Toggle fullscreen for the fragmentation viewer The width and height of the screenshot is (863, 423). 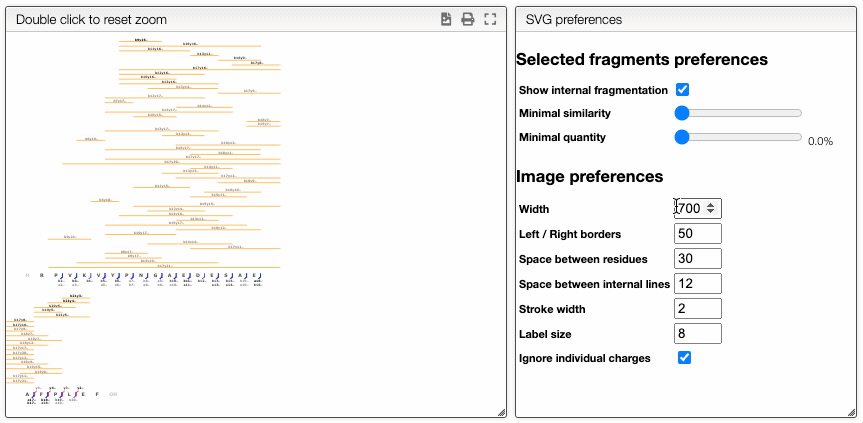(490, 20)
